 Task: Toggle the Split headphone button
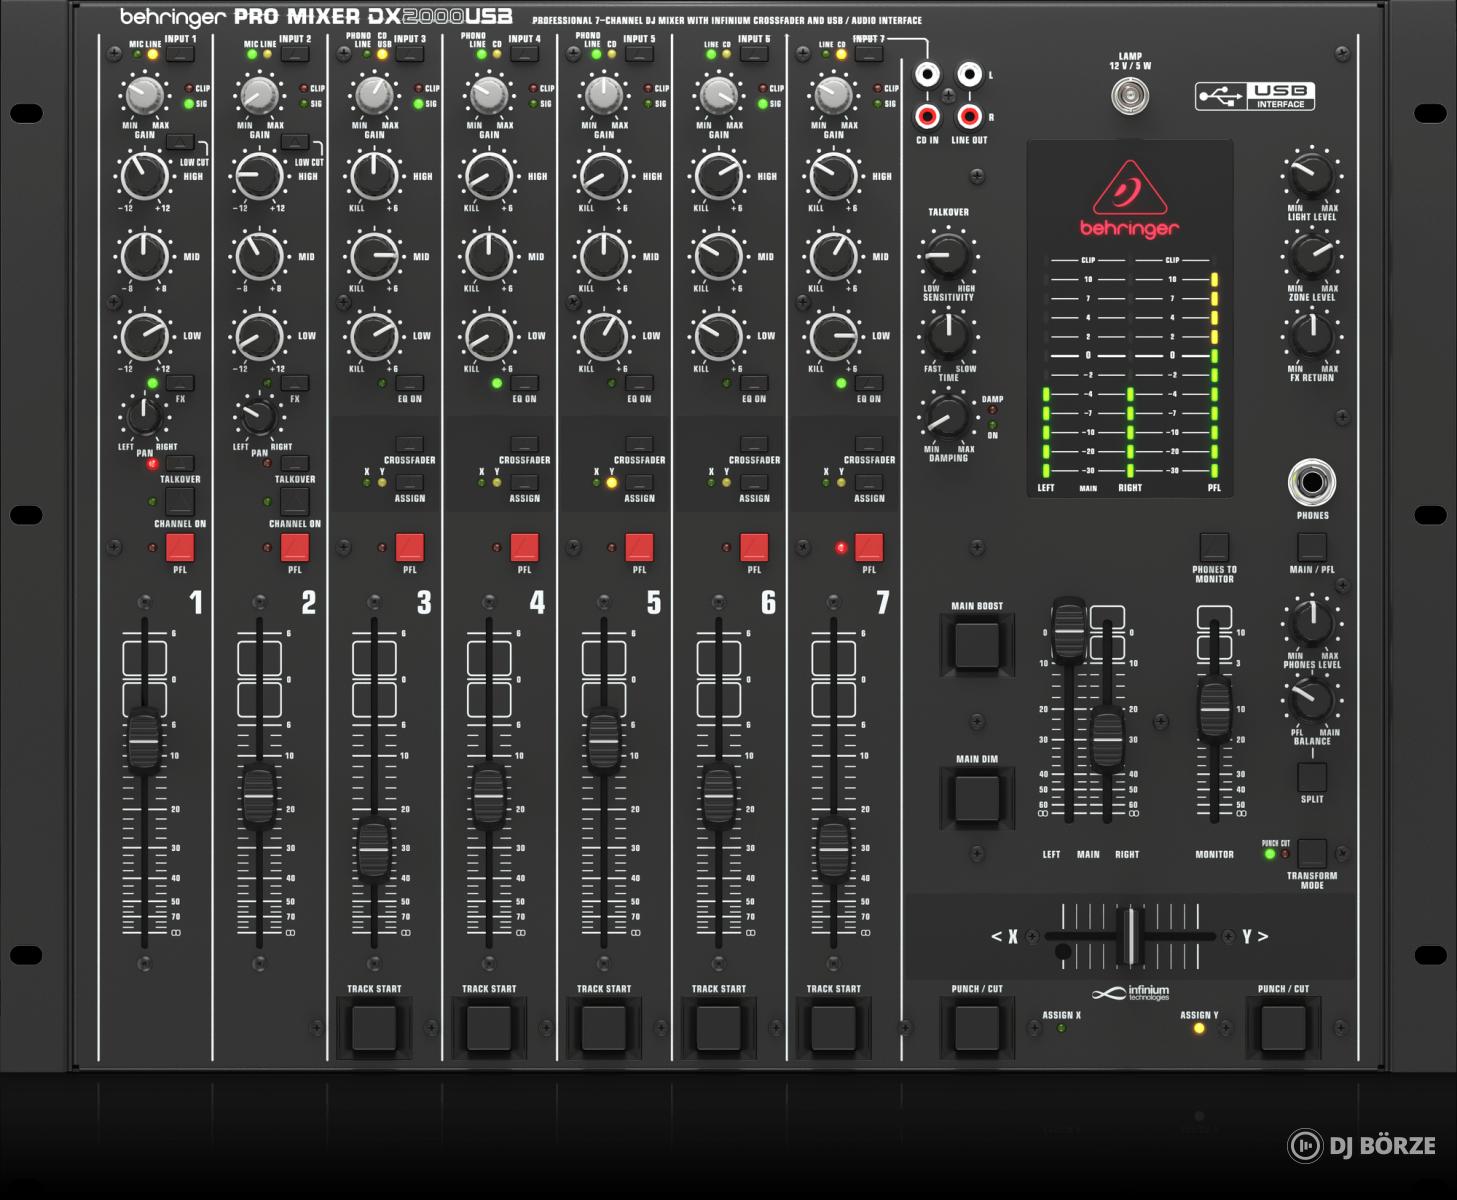(1312, 777)
